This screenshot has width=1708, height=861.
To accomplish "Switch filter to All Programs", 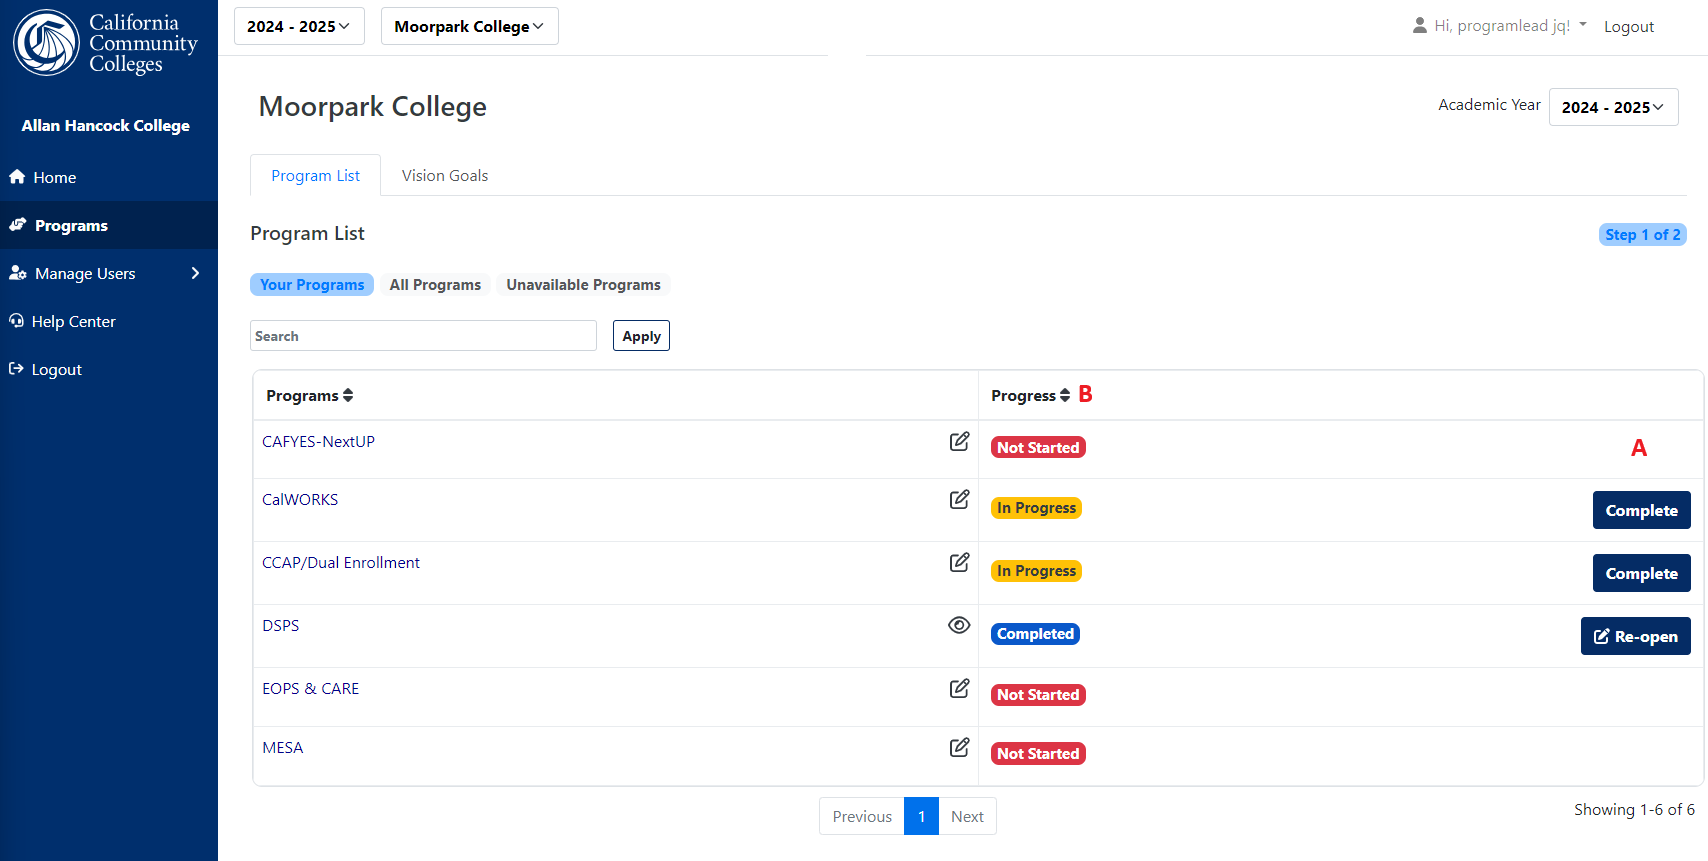I will coord(435,285).
